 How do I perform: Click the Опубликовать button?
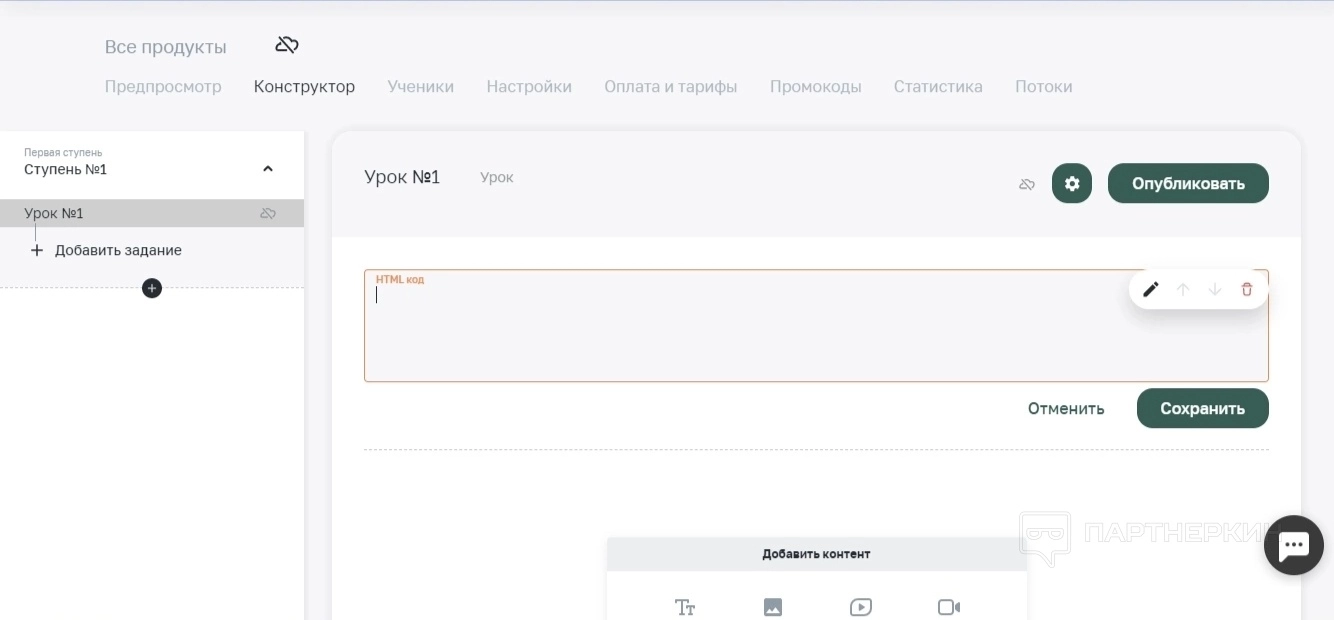pos(1188,184)
